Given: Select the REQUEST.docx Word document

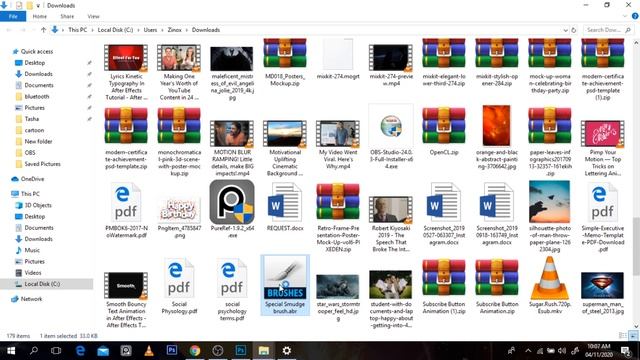Looking at the screenshot, I should point(285,207).
